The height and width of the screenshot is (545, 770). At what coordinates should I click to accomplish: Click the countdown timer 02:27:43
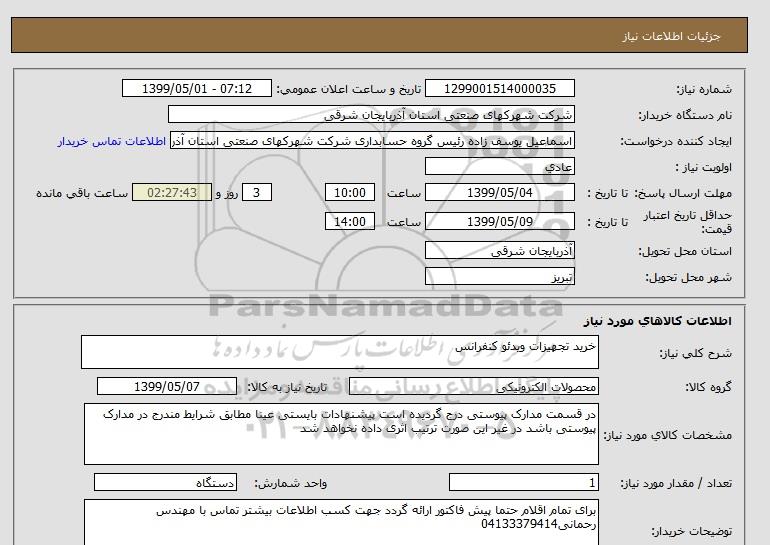pyautogui.click(x=172, y=192)
